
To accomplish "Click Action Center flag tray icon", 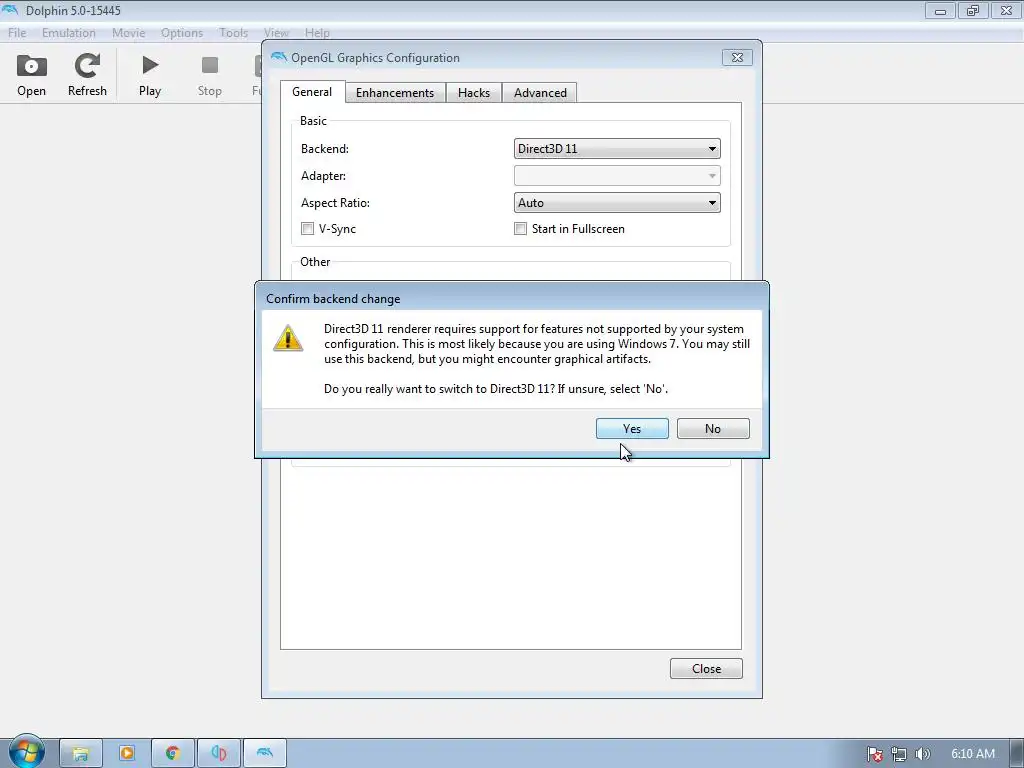I will click(x=874, y=754).
